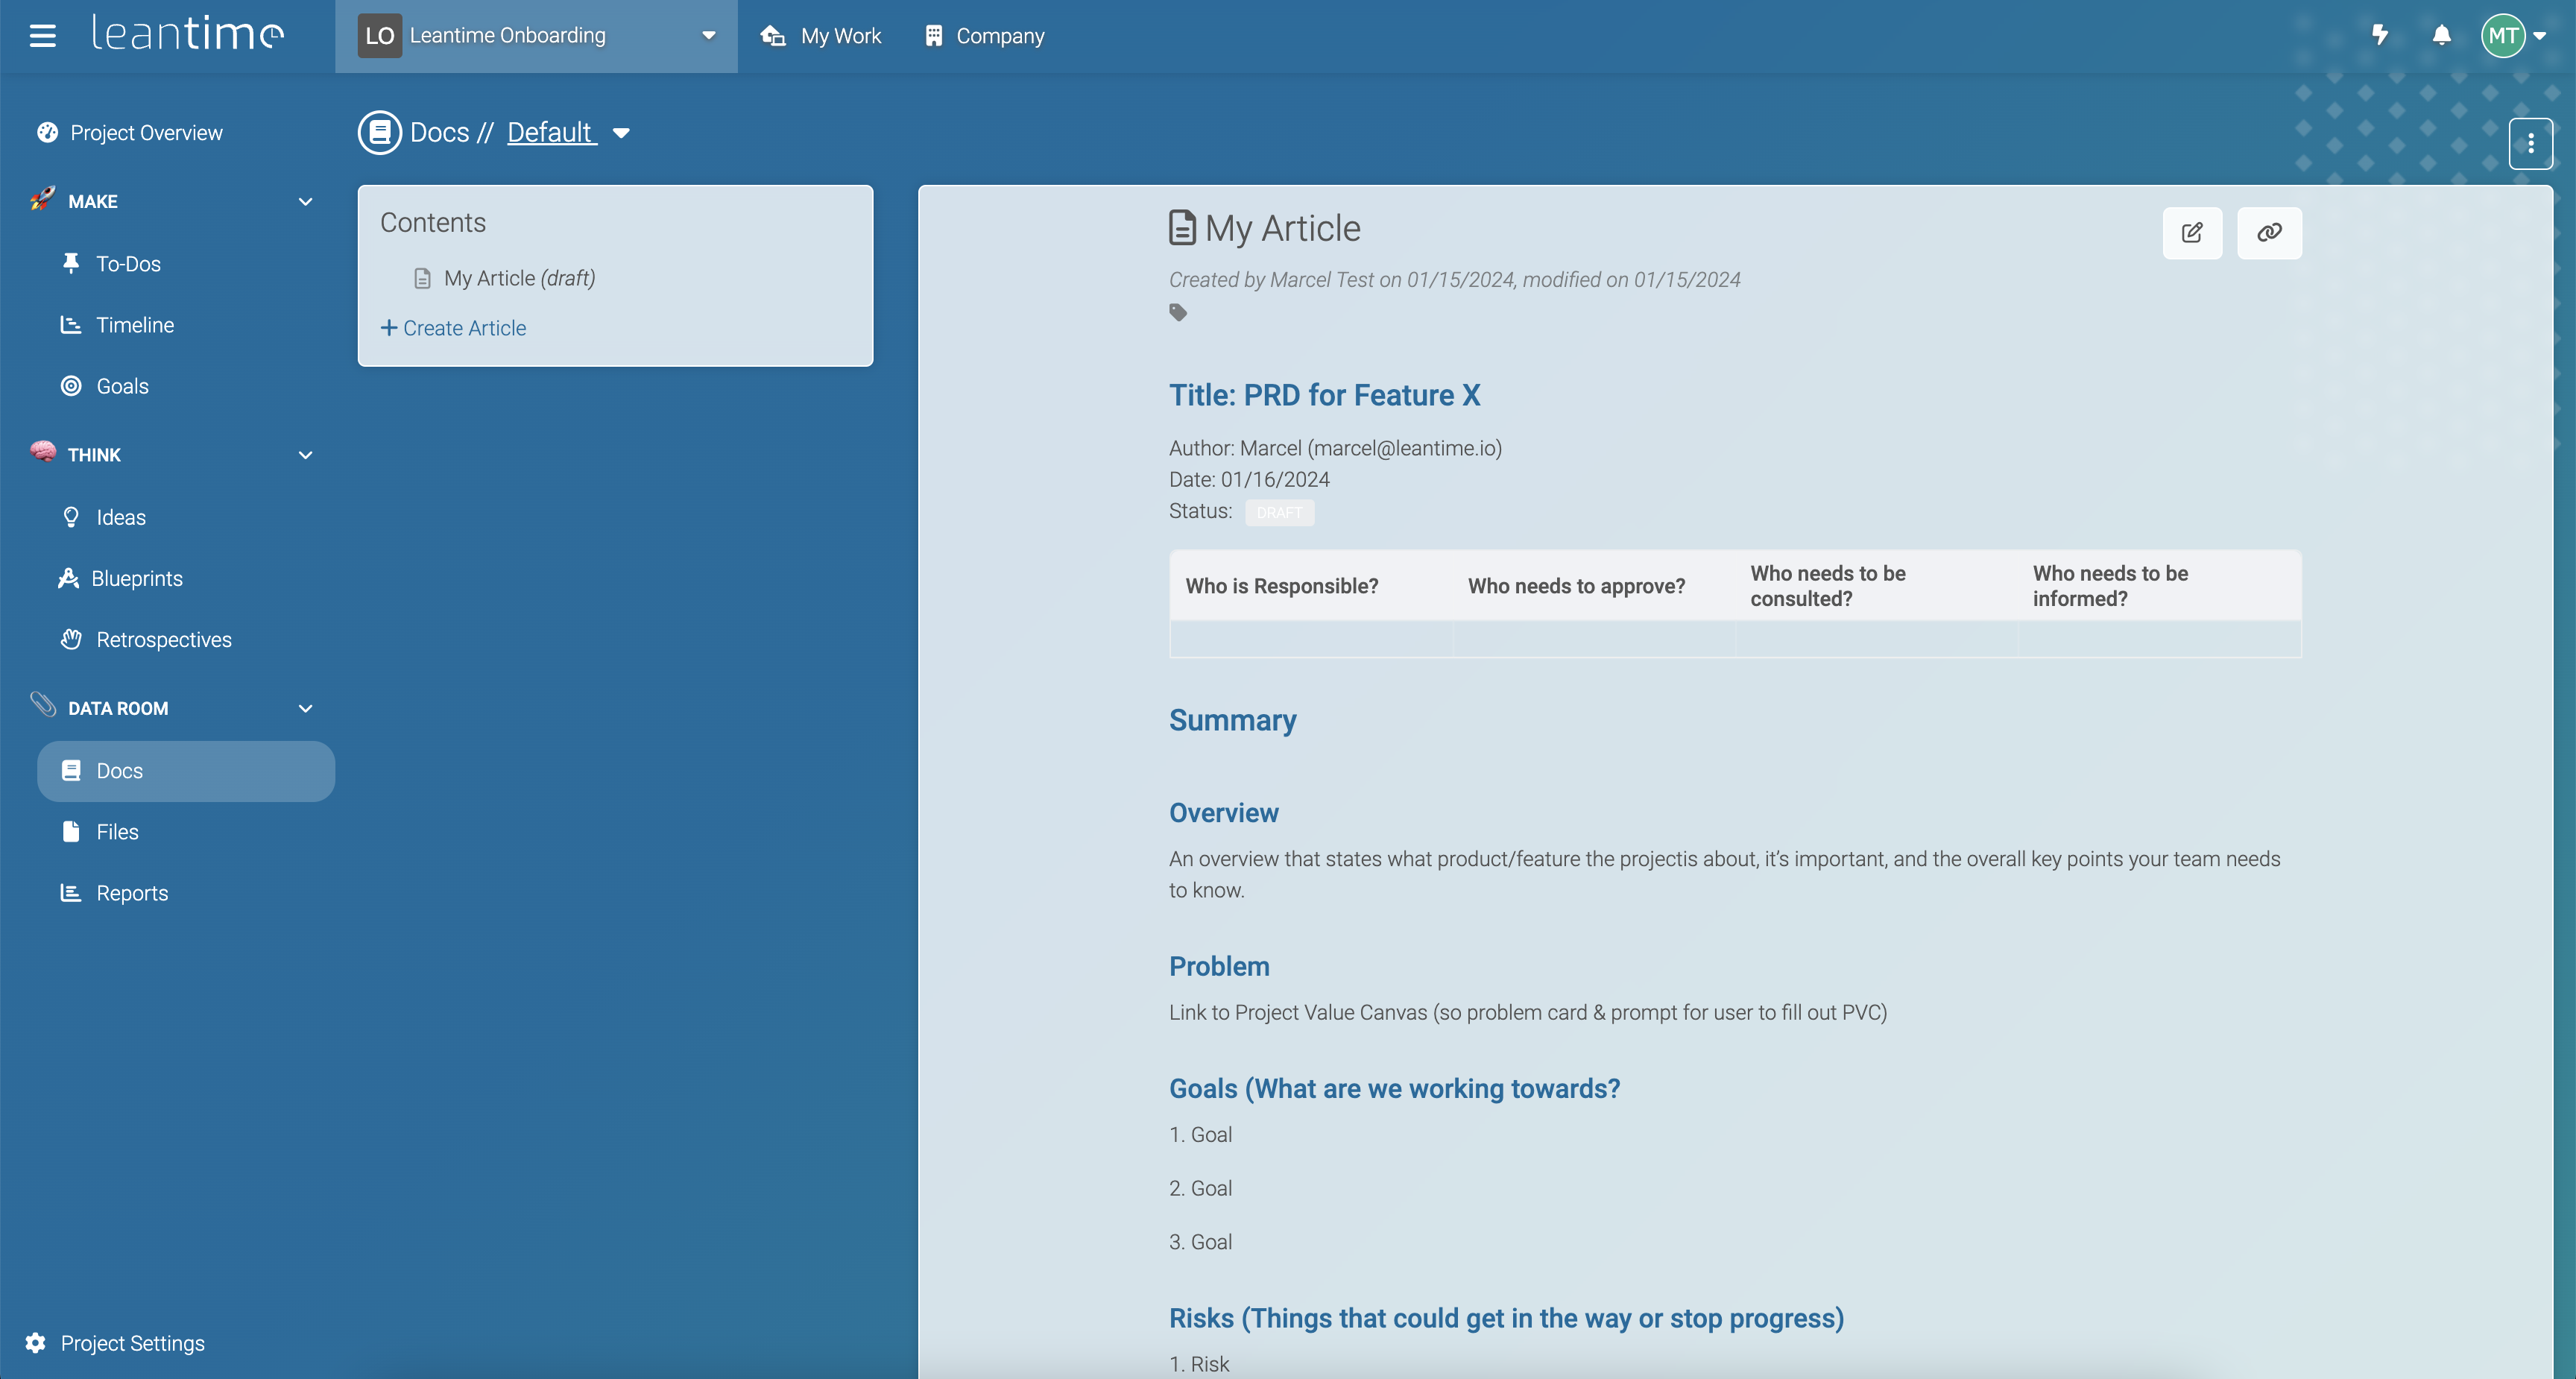The width and height of the screenshot is (2576, 1379).
Task: Click the notifications bell icon
Action: pos(2441,36)
